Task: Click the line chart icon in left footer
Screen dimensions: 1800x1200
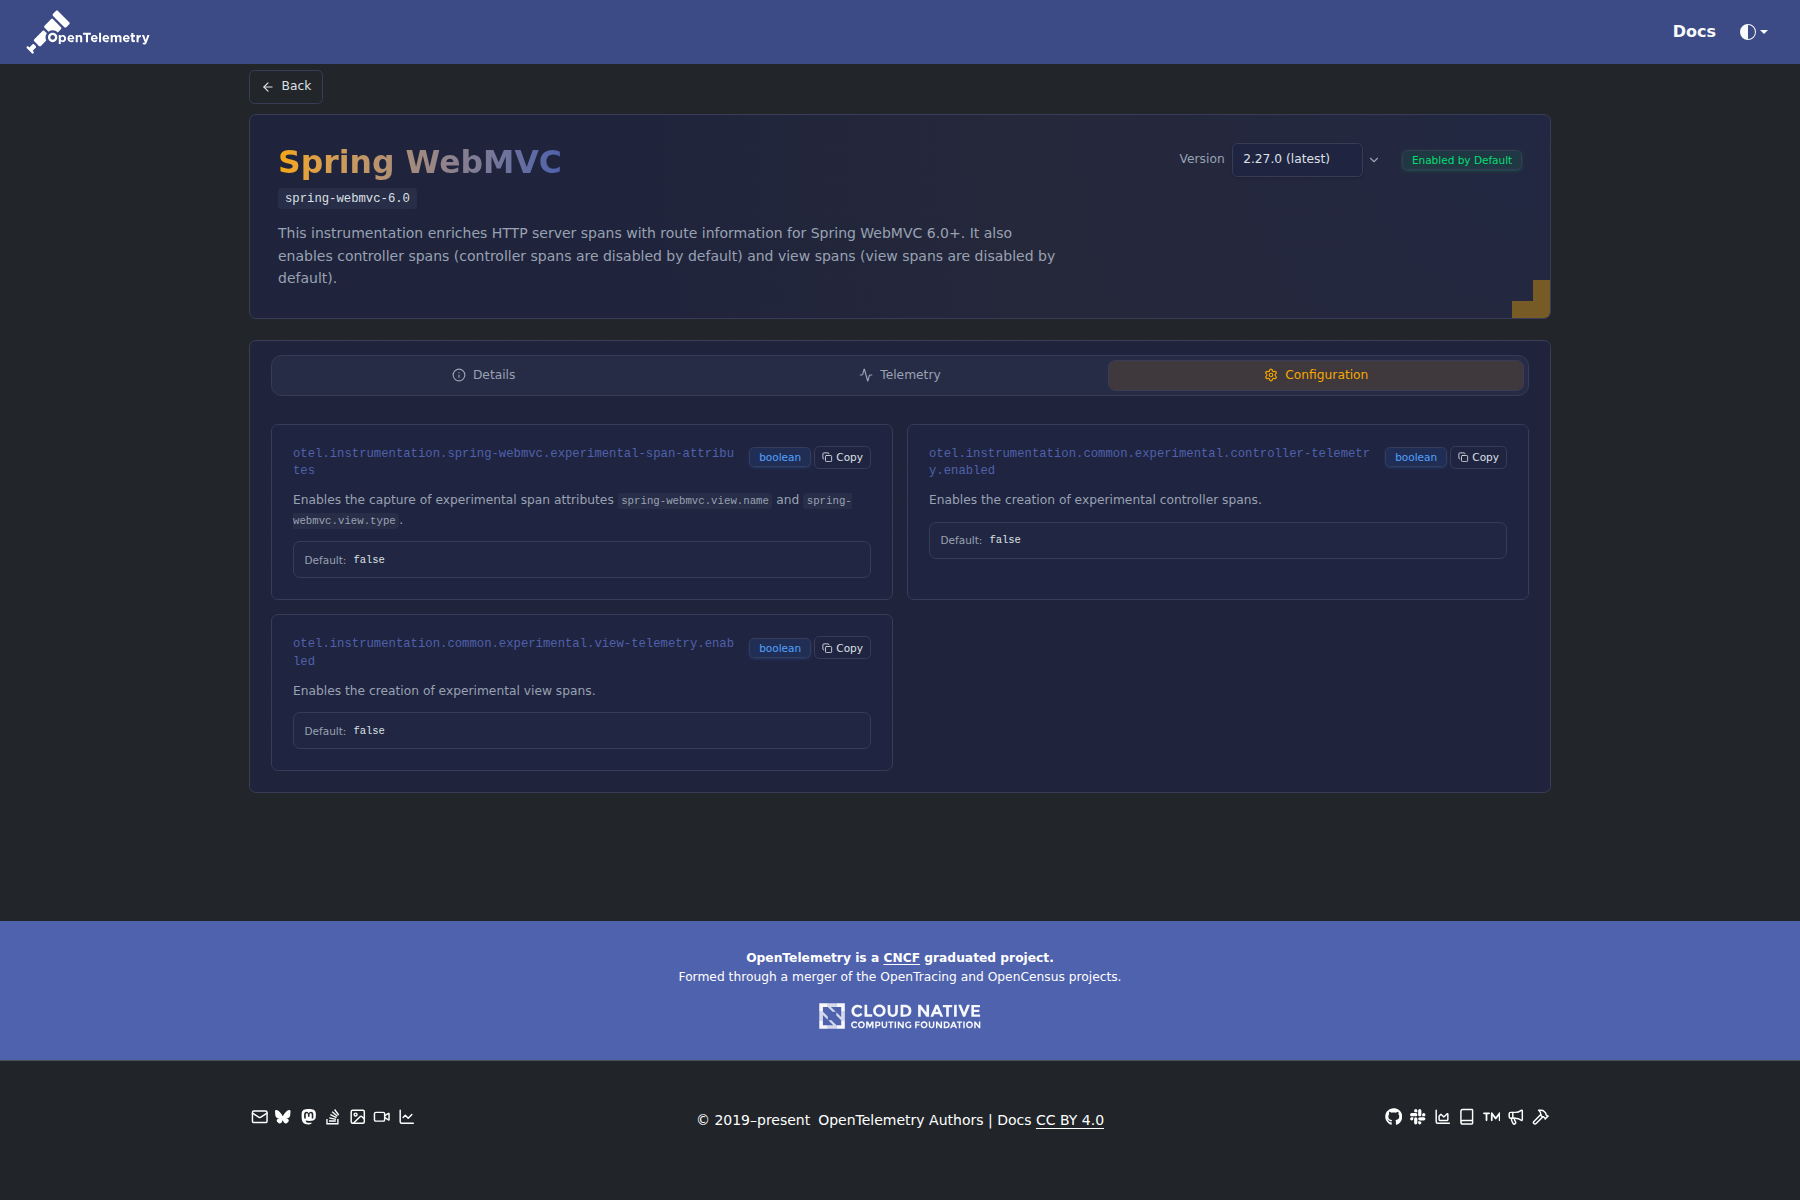Action: tap(406, 1117)
